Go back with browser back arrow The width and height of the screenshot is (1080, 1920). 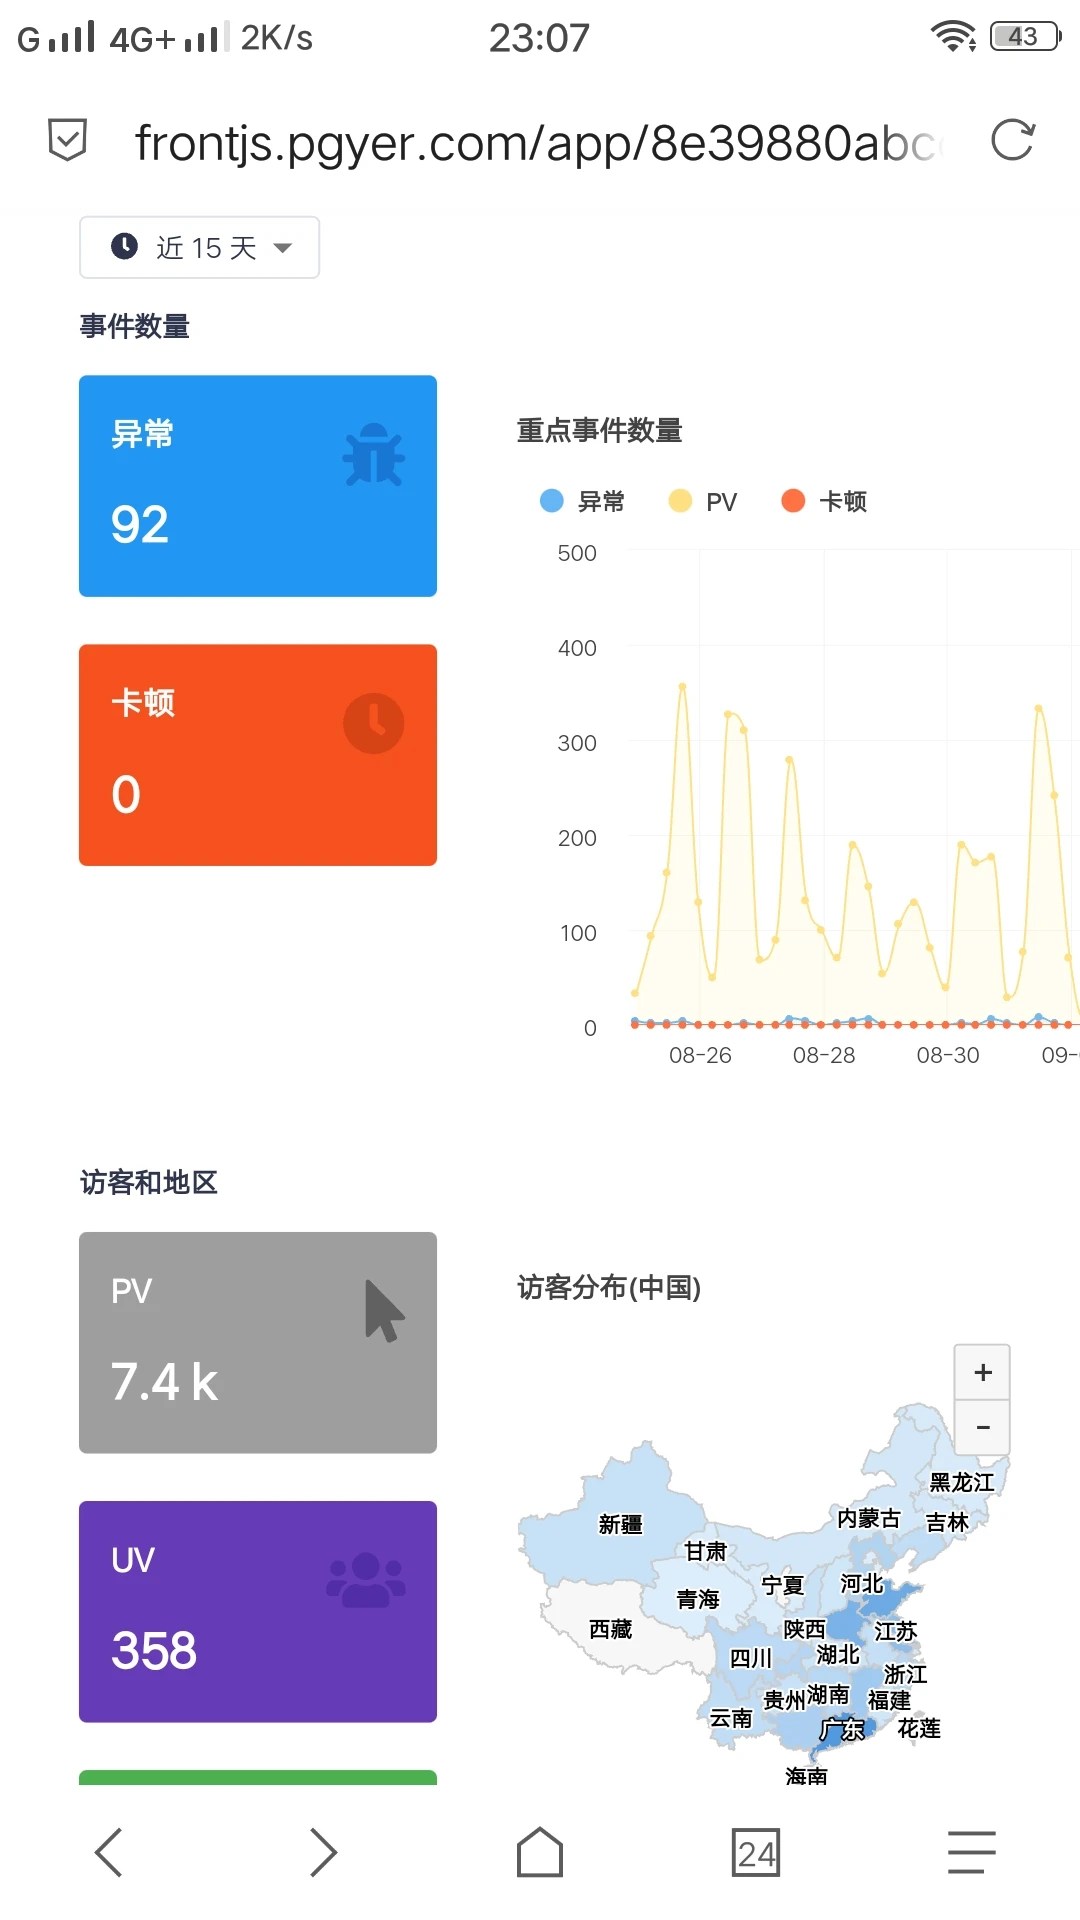pos(109,1852)
